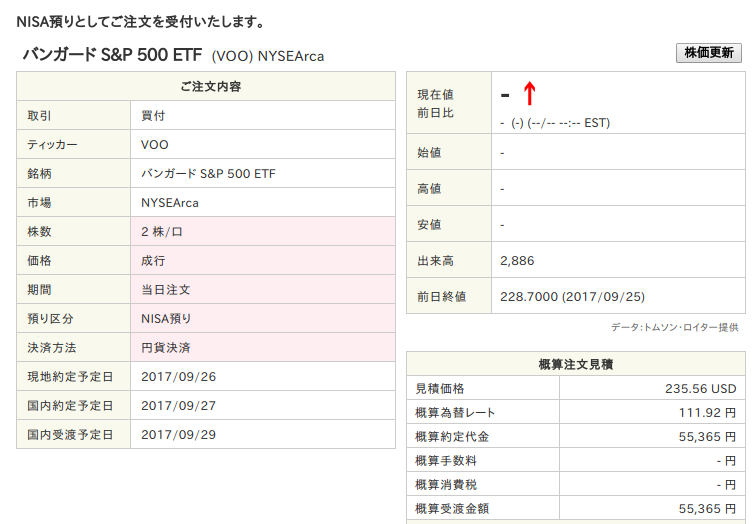Click the NISA預りとしてご注文を受付いたします notice

(x=140, y=22)
